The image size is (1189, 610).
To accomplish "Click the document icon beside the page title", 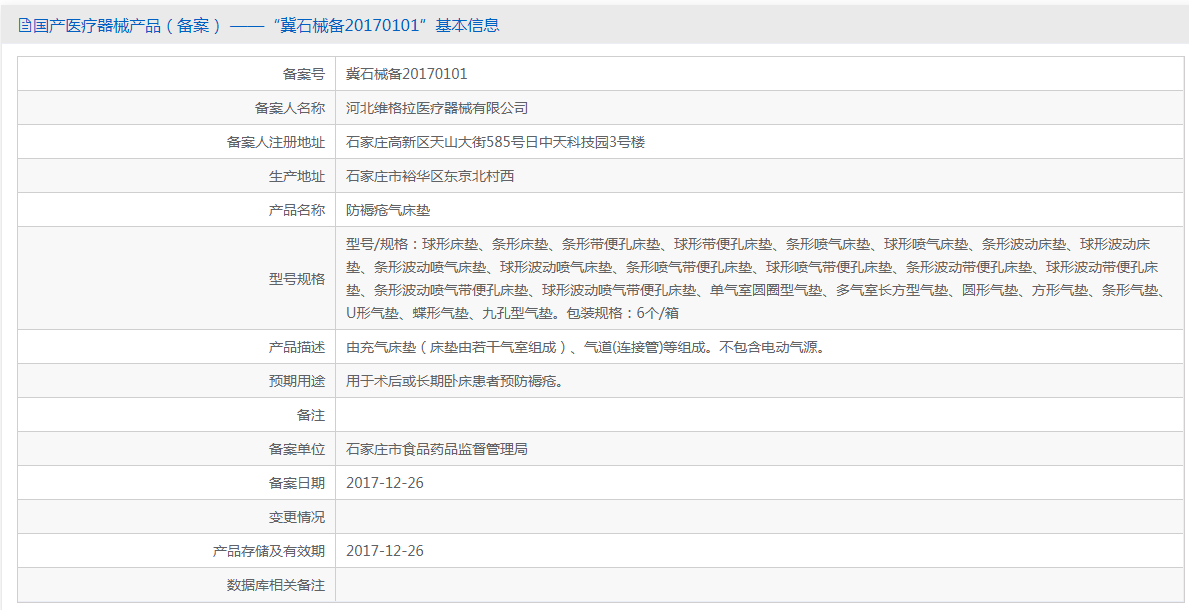I will pos(24,26).
